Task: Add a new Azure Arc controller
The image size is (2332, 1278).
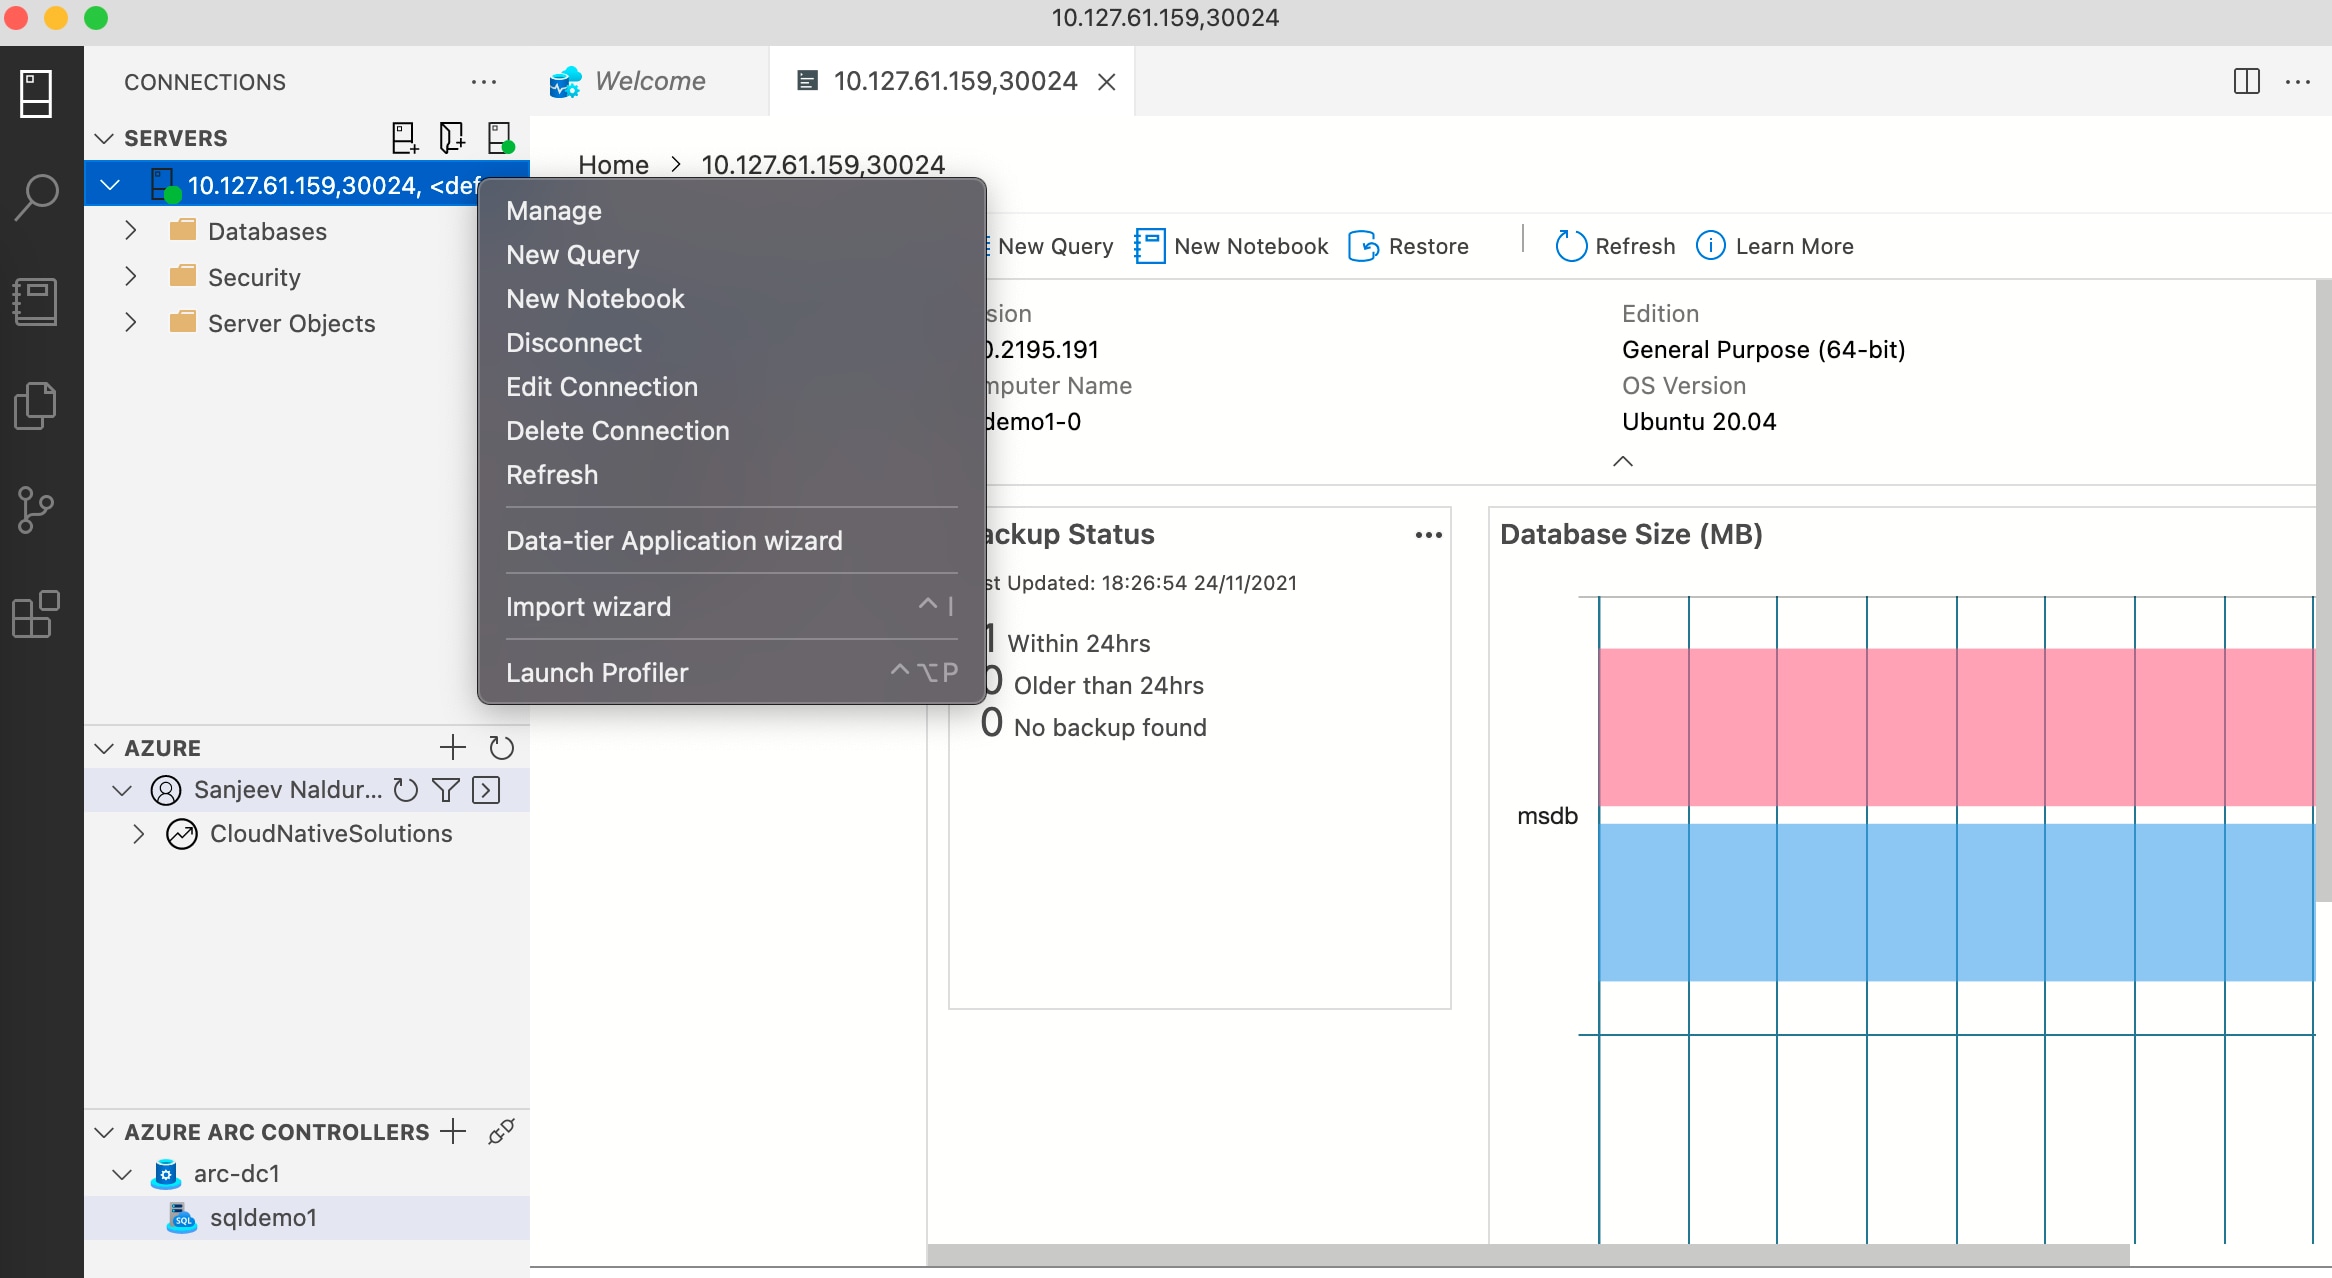Action: [453, 1131]
